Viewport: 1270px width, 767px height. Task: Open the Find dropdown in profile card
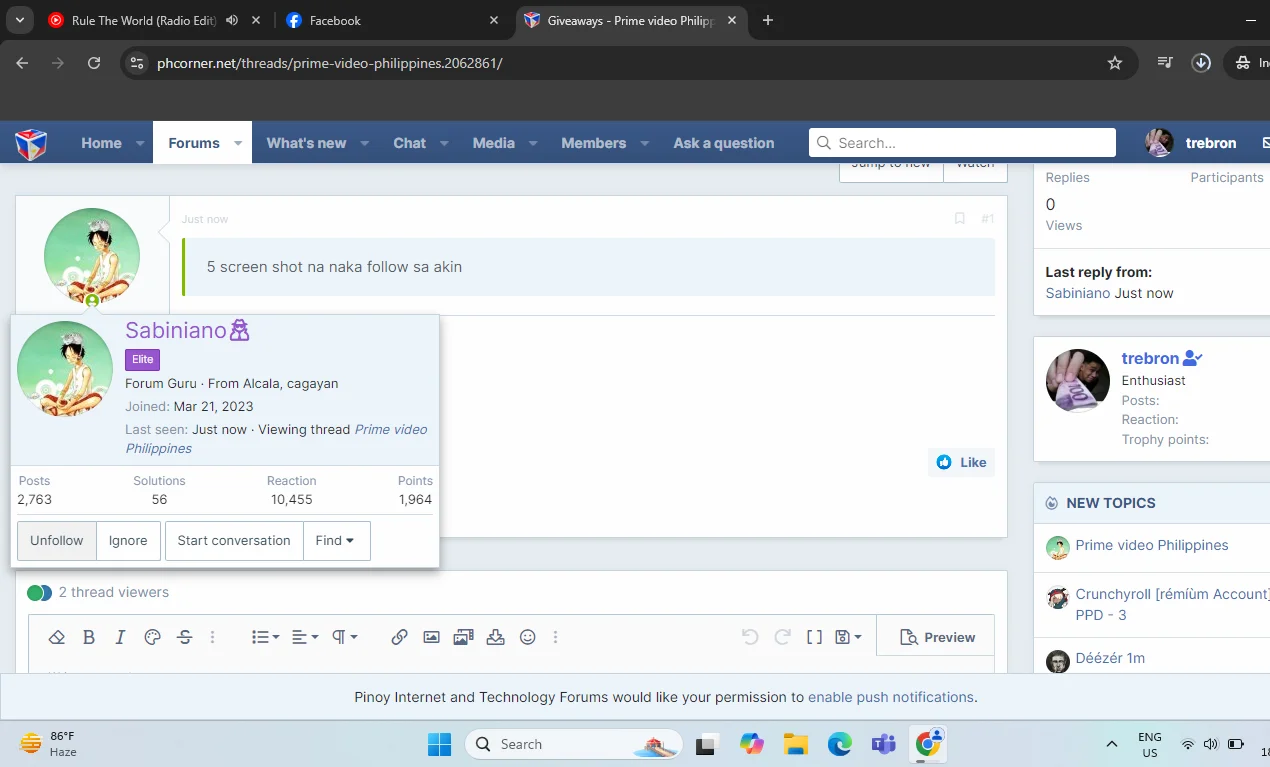336,540
